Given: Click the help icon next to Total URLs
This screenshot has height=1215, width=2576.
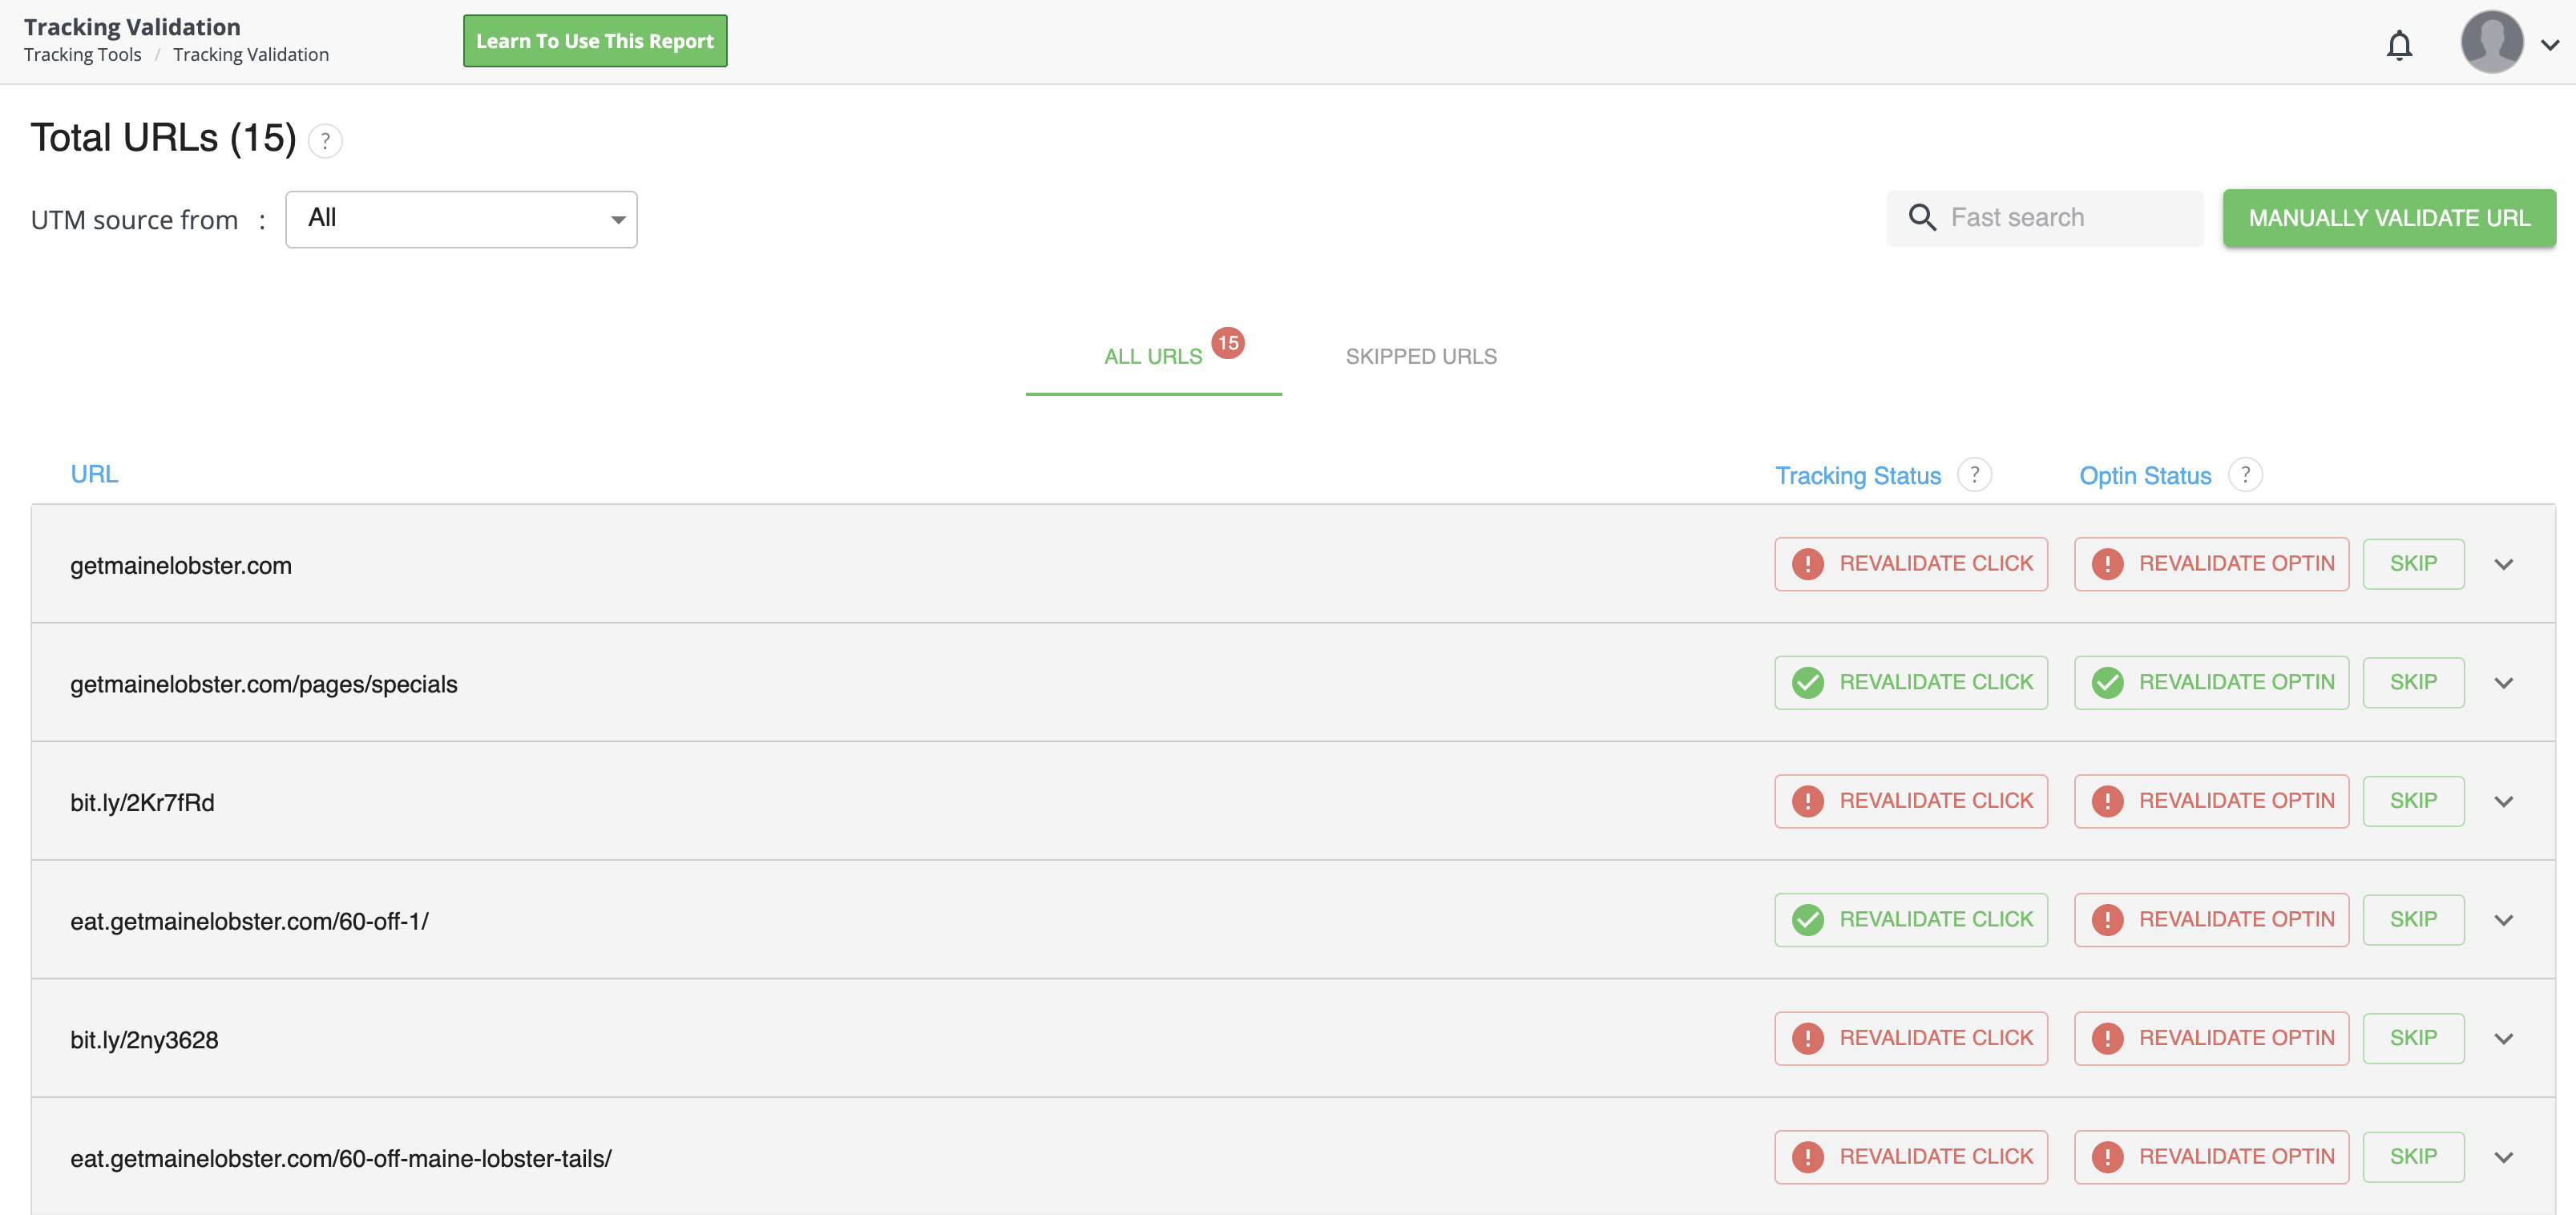Looking at the screenshot, I should [325, 141].
